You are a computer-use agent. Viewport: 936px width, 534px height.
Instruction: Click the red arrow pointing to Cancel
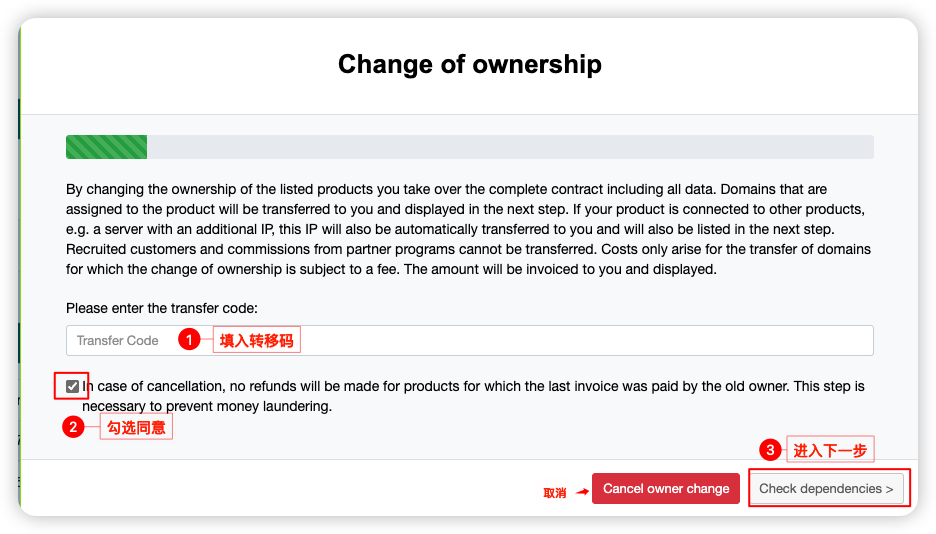pos(581,491)
